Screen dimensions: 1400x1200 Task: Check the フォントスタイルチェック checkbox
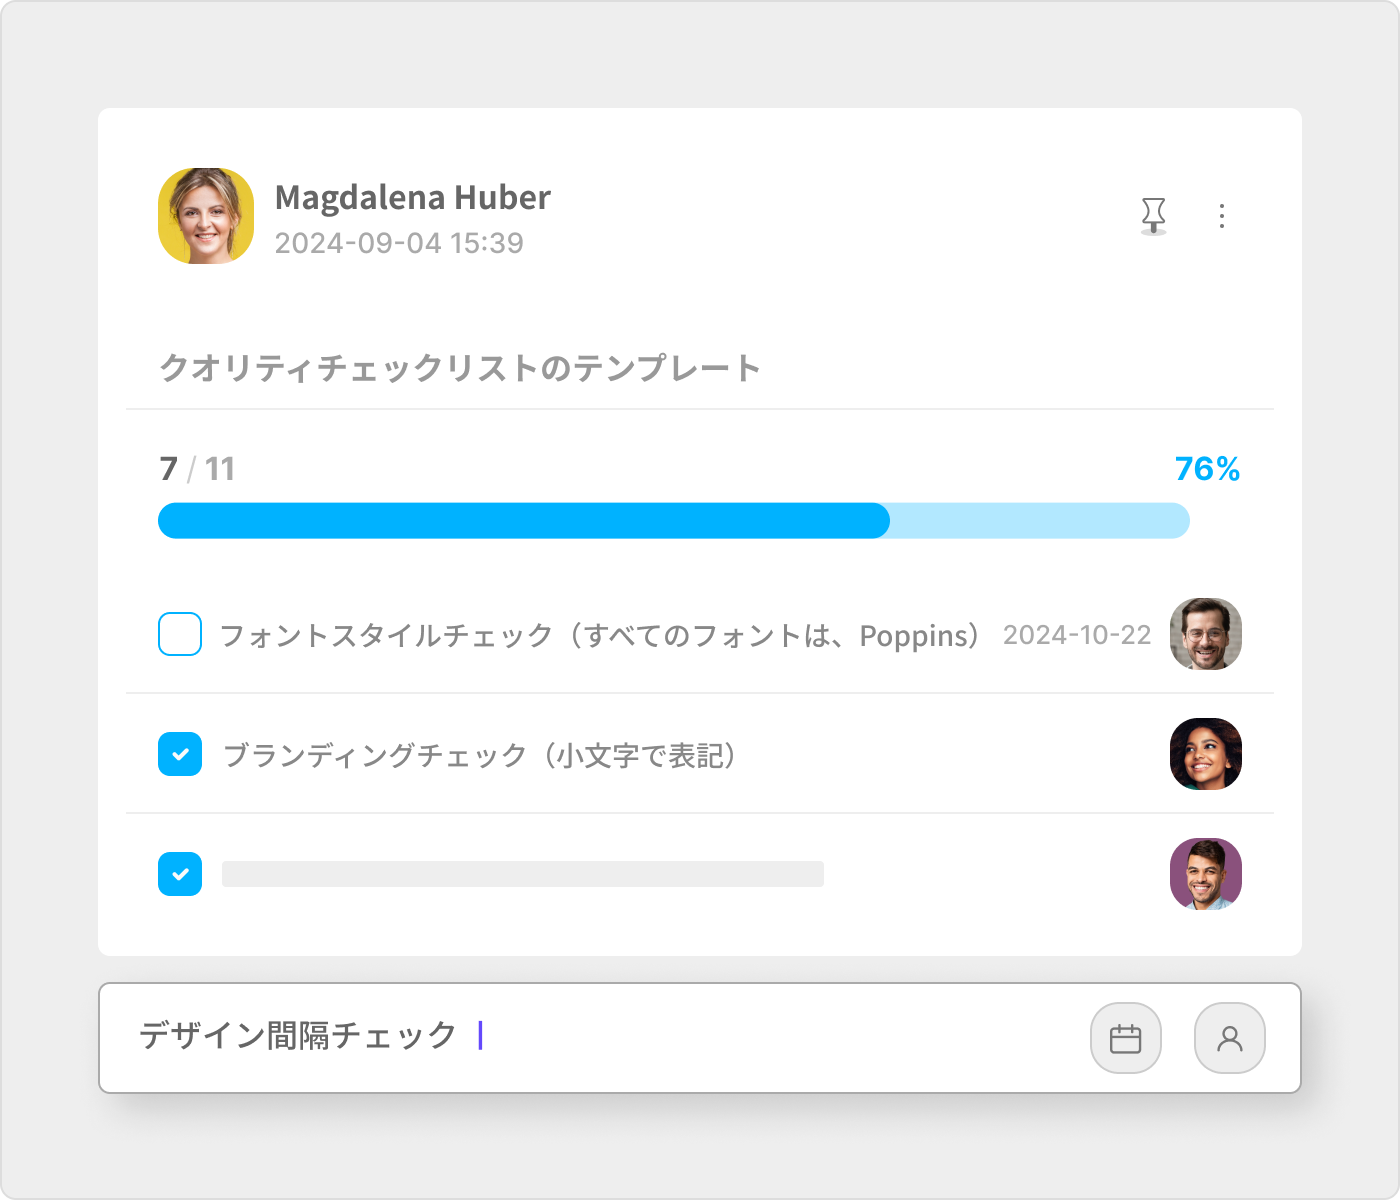click(180, 634)
